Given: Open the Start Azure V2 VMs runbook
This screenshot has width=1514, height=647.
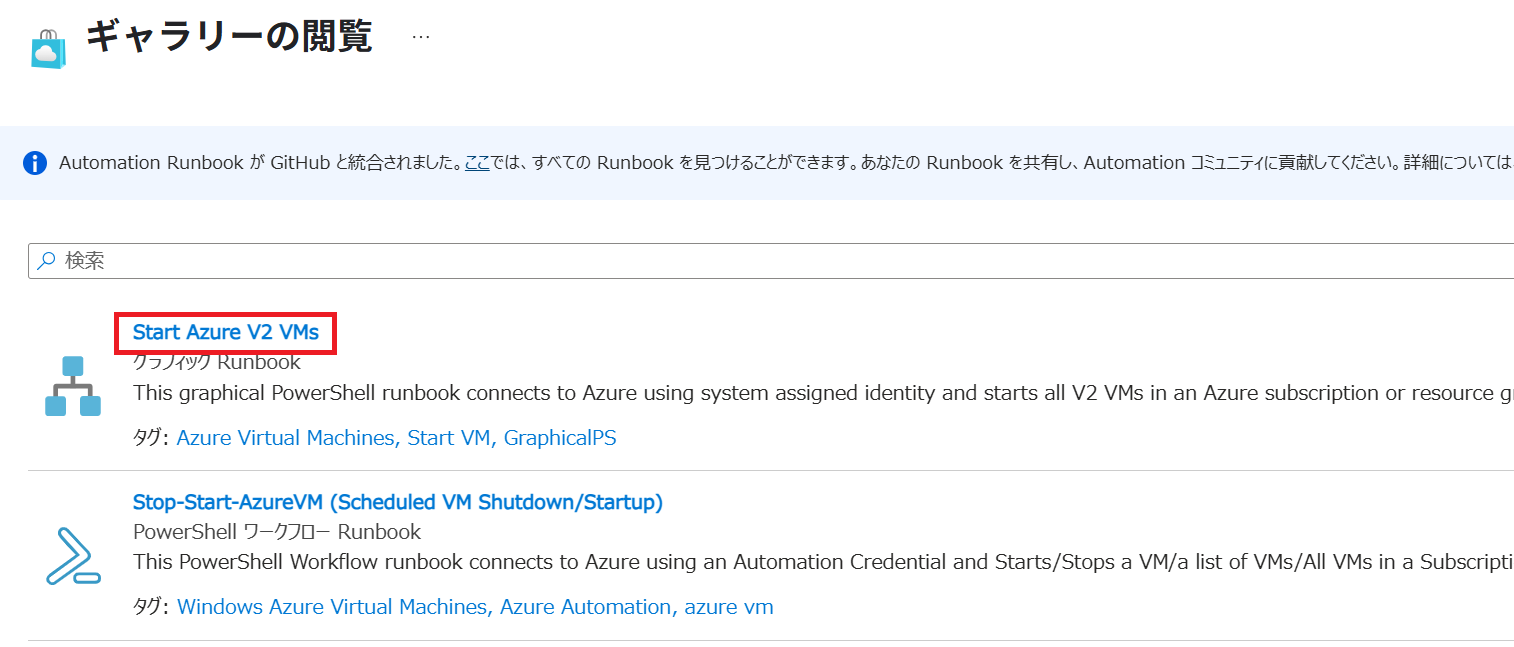Looking at the screenshot, I should (226, 332).
